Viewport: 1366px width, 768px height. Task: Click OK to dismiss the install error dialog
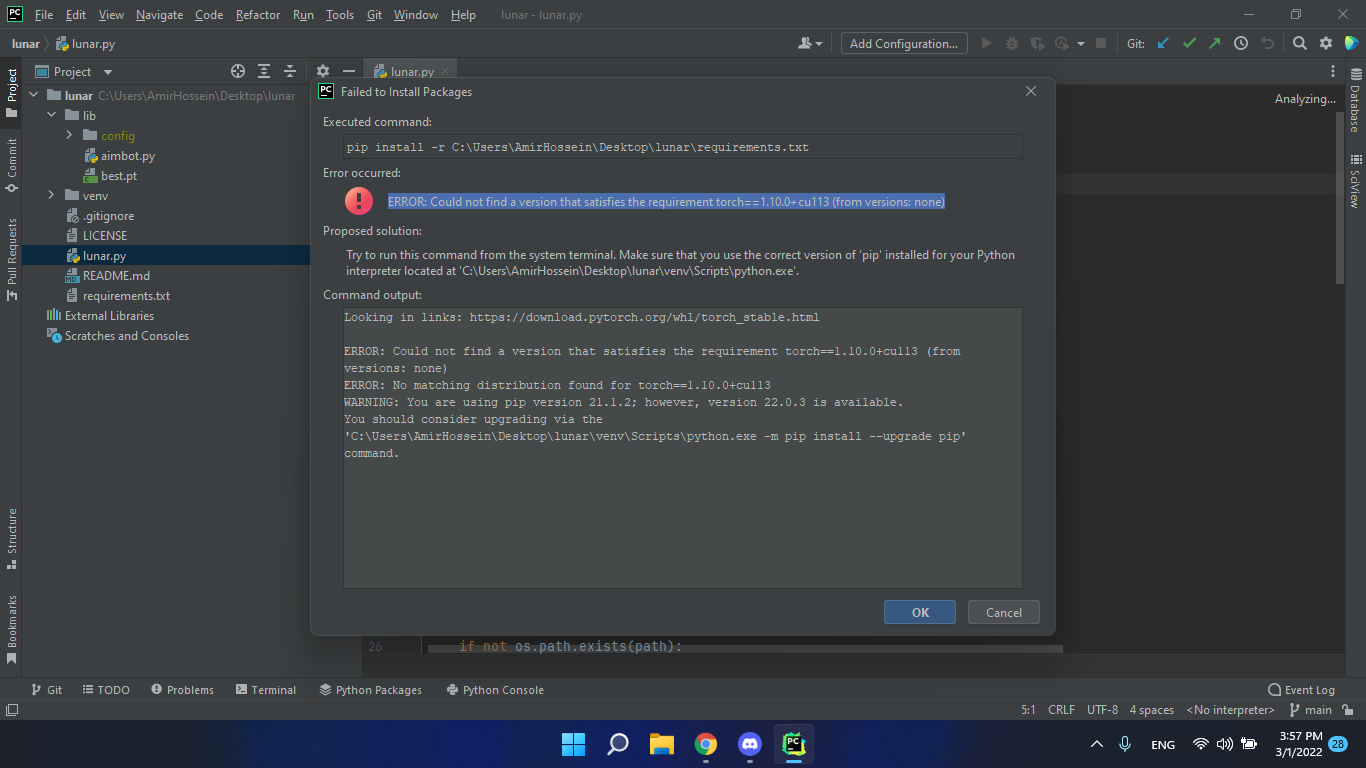919,611
